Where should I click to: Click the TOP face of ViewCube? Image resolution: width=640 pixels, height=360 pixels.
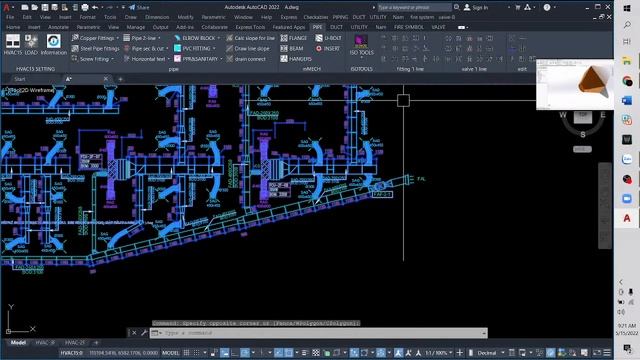[x=582, y=116]
